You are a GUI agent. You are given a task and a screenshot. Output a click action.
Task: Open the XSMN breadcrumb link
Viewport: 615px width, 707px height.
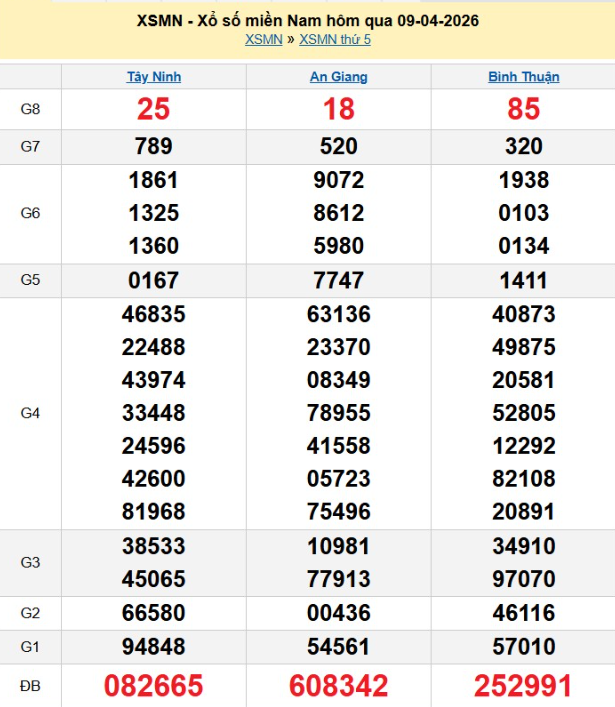click(x=263, y=39)
